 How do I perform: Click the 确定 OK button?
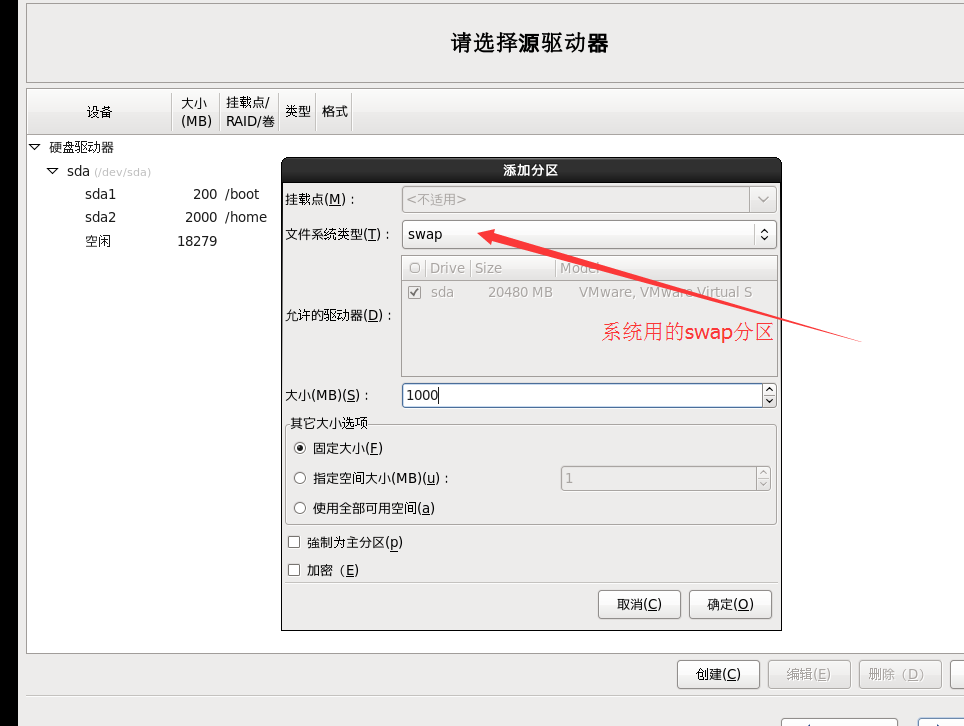click(730, 604)
